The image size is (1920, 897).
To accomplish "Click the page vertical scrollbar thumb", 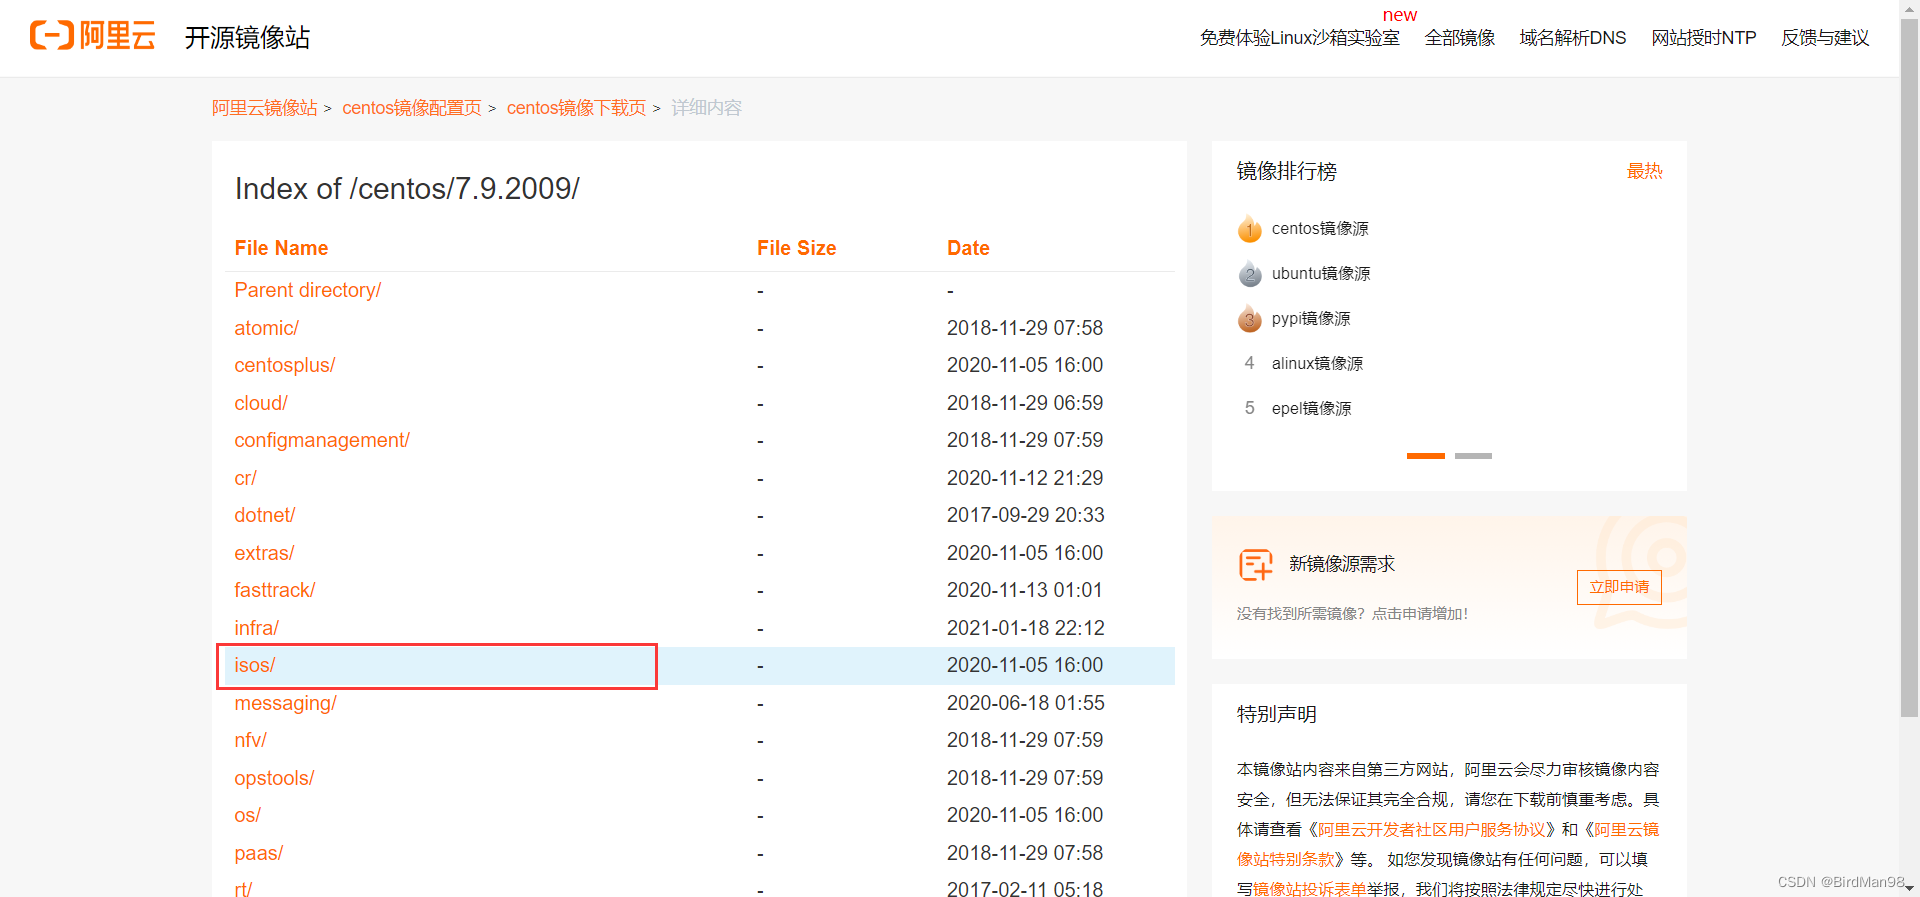I will click(x=1910, y=368).
